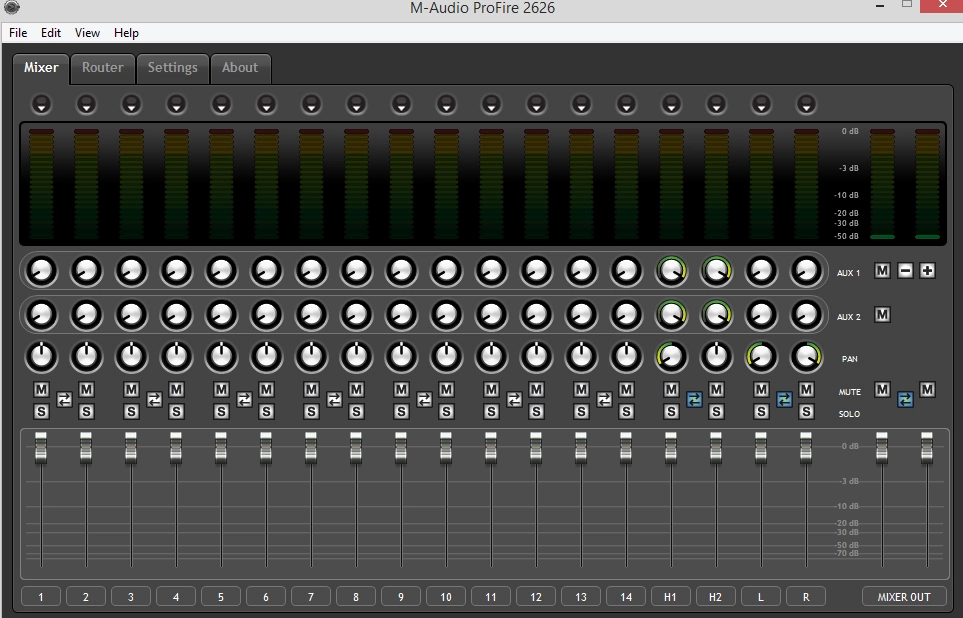
Task: Toggle stereo link for channels 7 and 8
Action: pos(334,400)
